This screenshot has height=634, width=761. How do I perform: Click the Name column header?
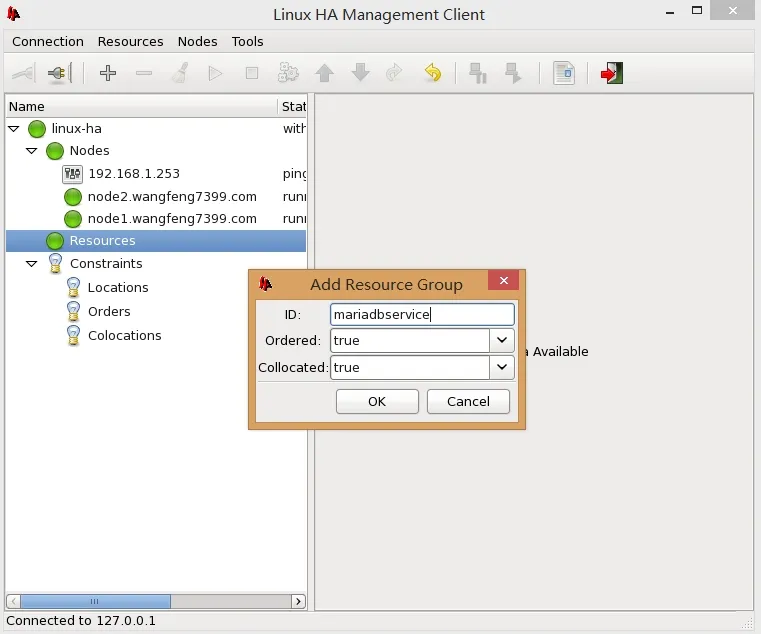[x=142, y=107]
